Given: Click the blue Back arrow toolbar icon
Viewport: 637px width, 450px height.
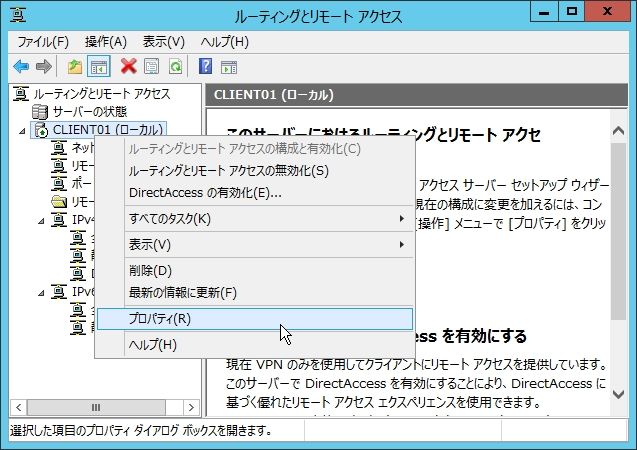Looking at the screenshot, I should tap(21, 66).
